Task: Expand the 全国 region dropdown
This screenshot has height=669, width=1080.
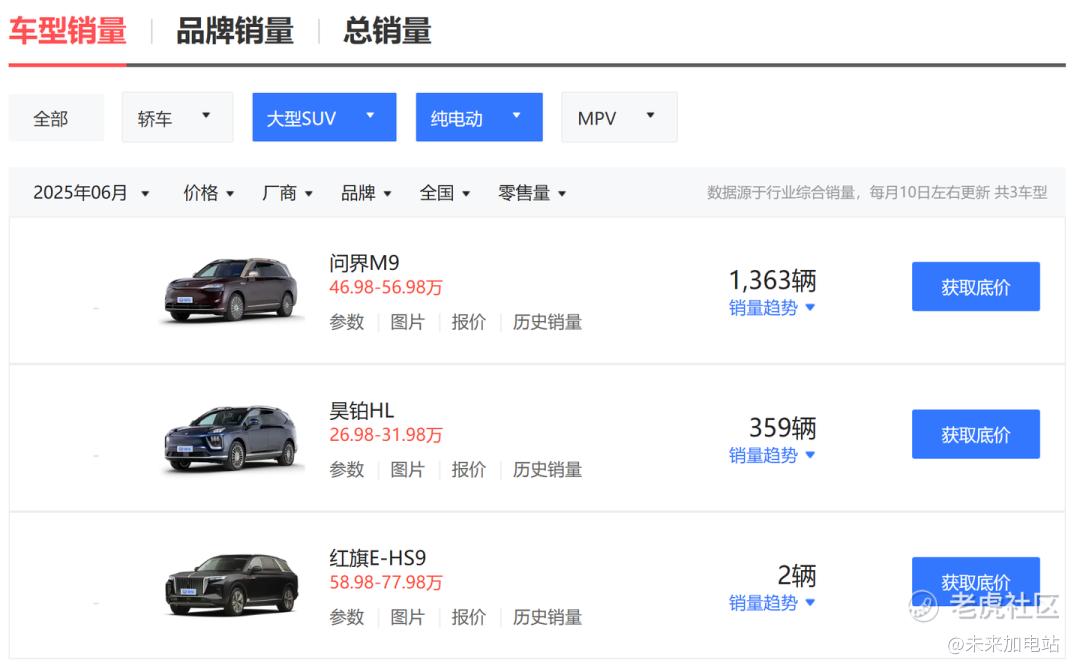Action: [445, 193]
